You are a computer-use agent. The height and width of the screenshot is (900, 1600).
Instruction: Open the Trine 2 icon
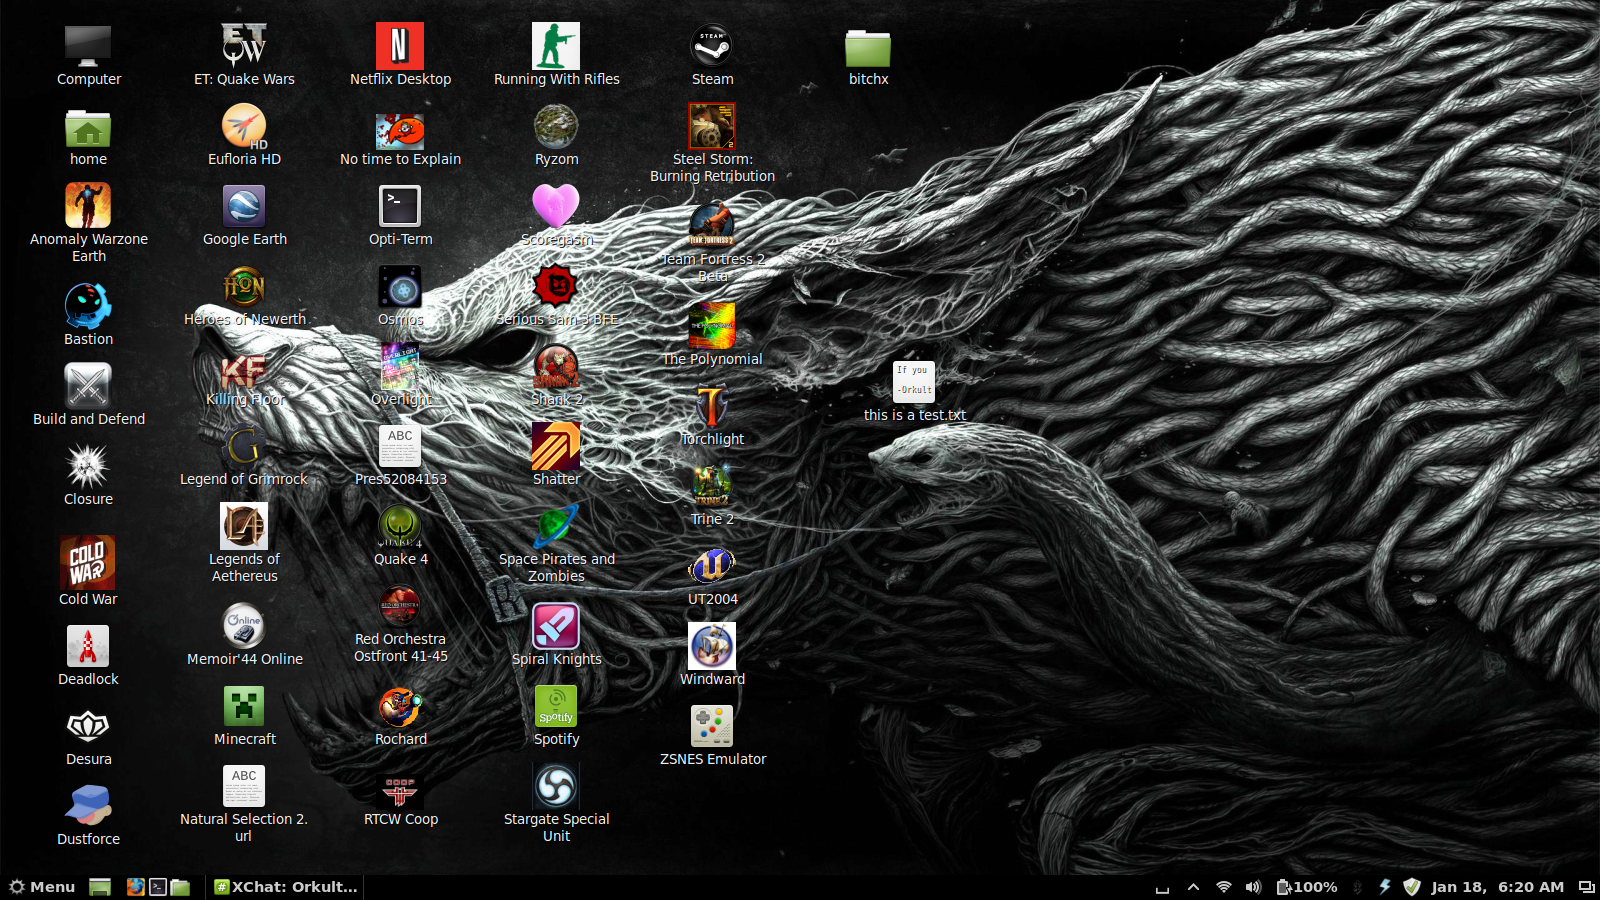[x=712, y=486]
